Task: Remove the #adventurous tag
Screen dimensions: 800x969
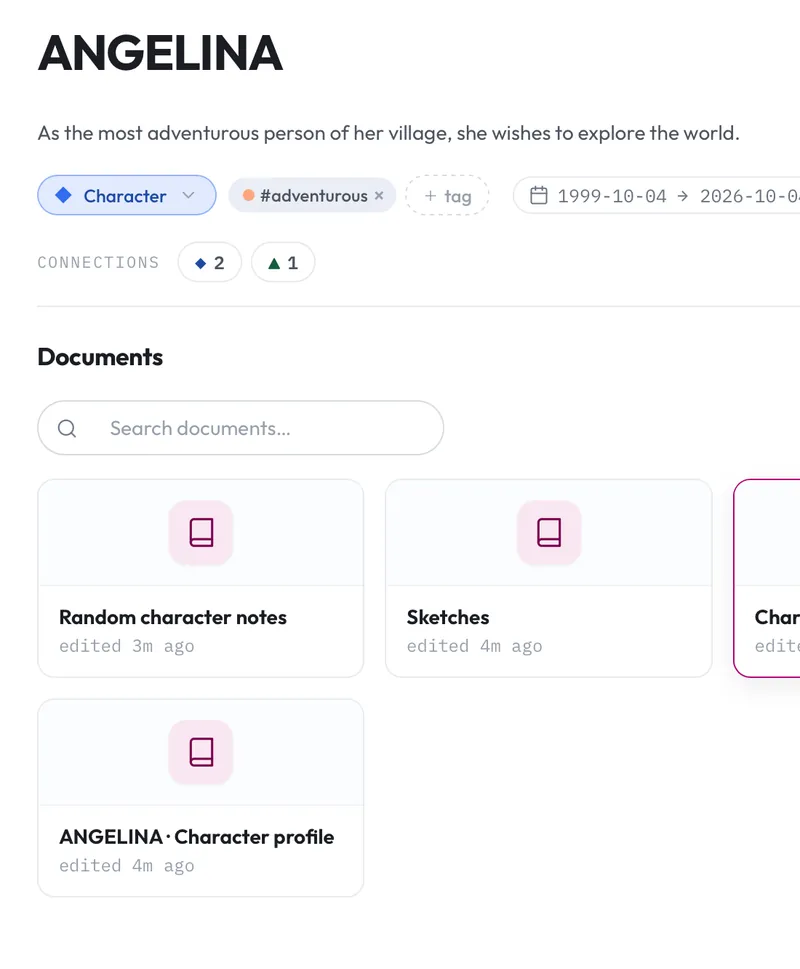Action: pos(379,195)
